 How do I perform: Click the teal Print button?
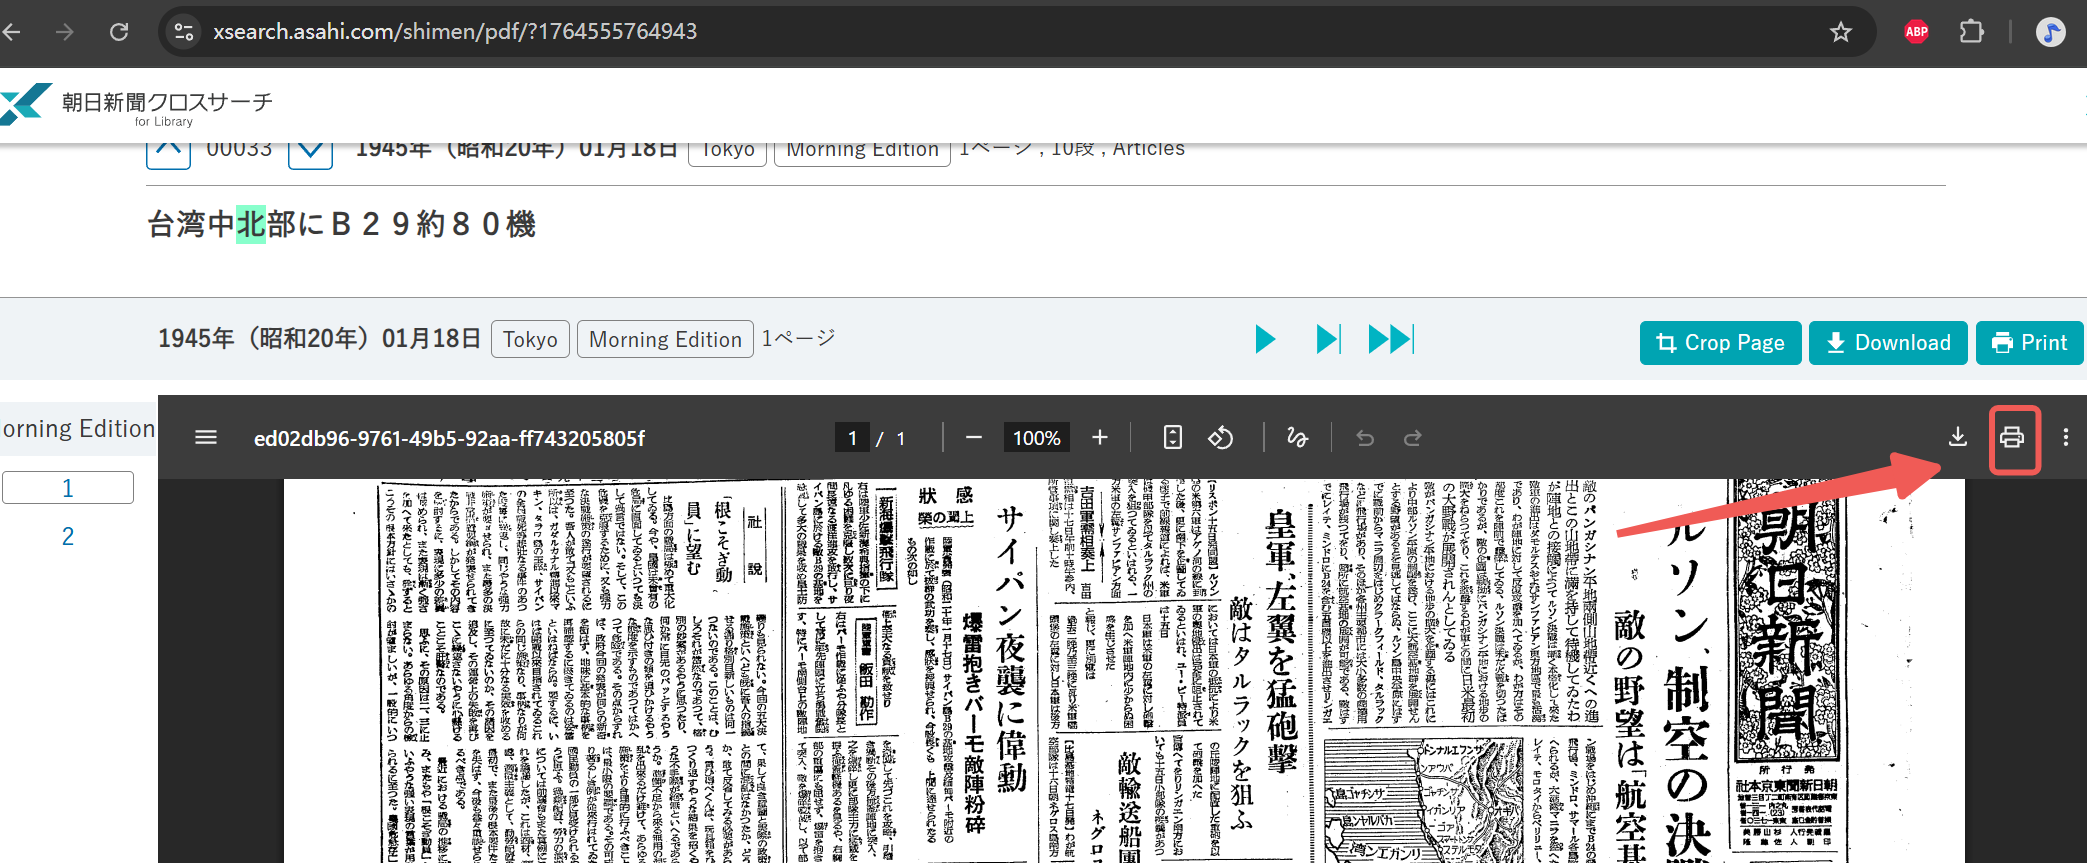click(x=2030, y=343)
